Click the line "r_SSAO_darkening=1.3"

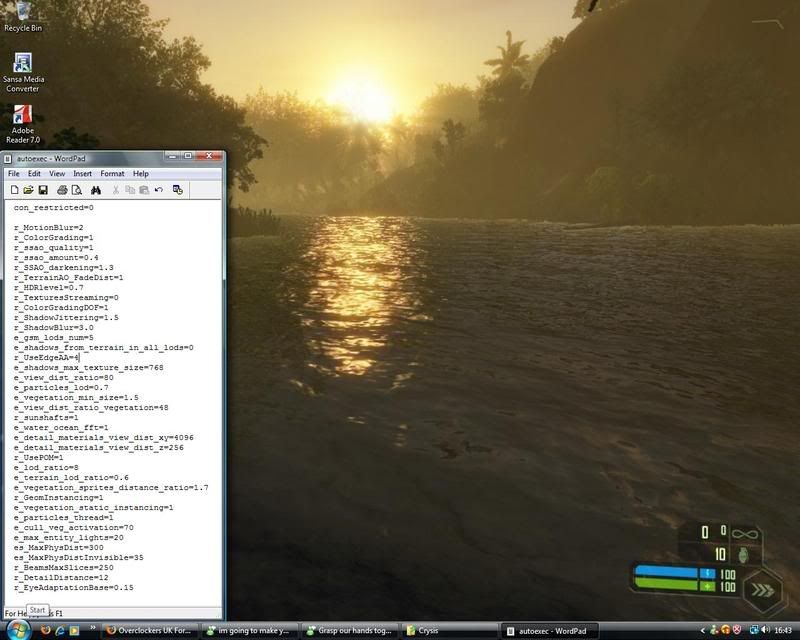[x=64, y=267]
